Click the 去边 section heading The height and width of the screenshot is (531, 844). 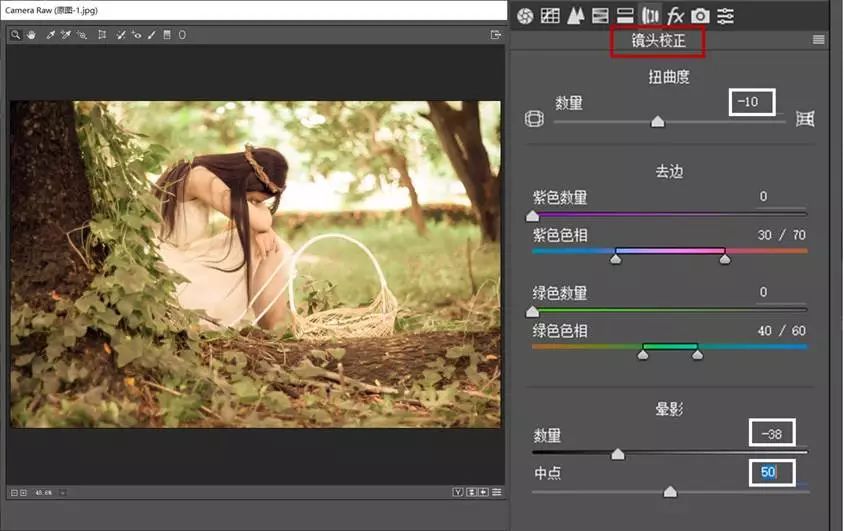(x=669, y=172)
